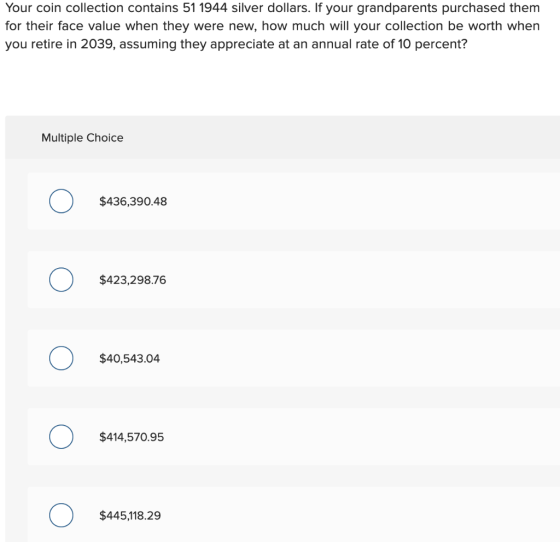
Task: Click the $436,390.48 answer text
Action: (x=133, y=201)
